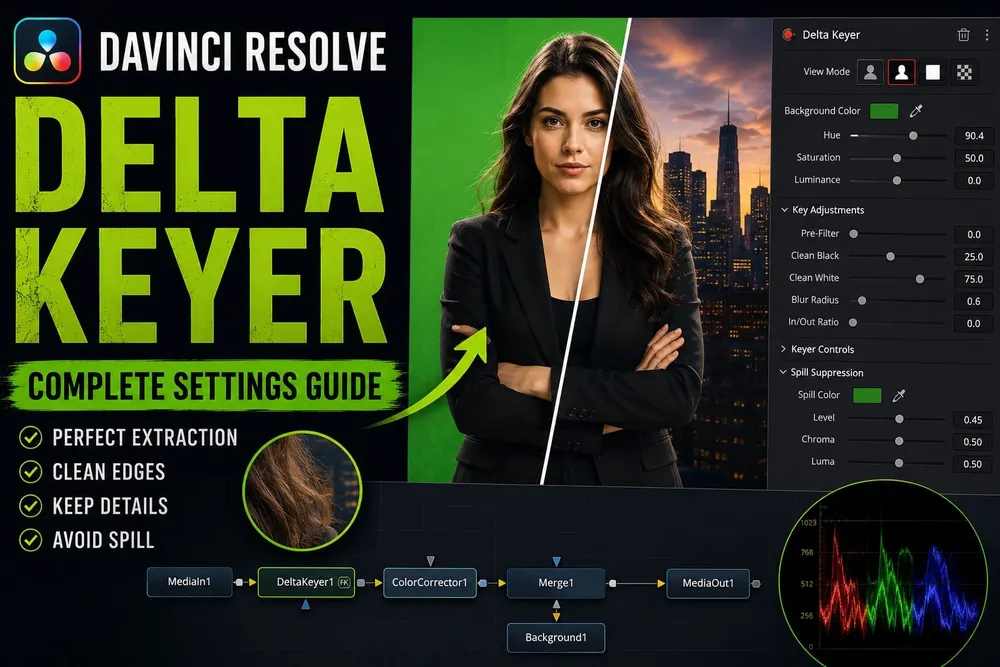This screenshot has width=1000, height=667.
Task: Select the Merge1 node
Action: pos(556,583)
